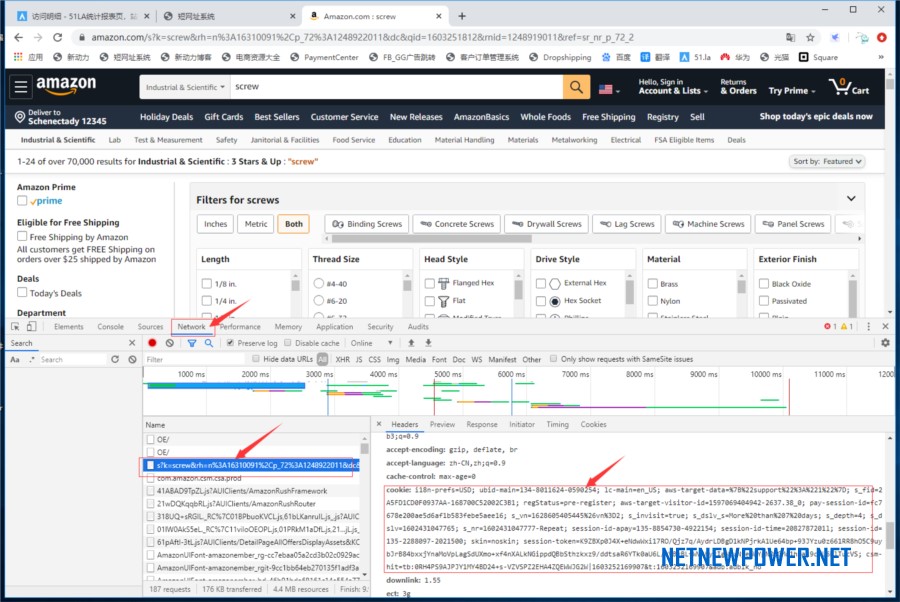The image size is (900, 602).
Task: Refresh the DevTools search results
Action: tap(115, 359)
